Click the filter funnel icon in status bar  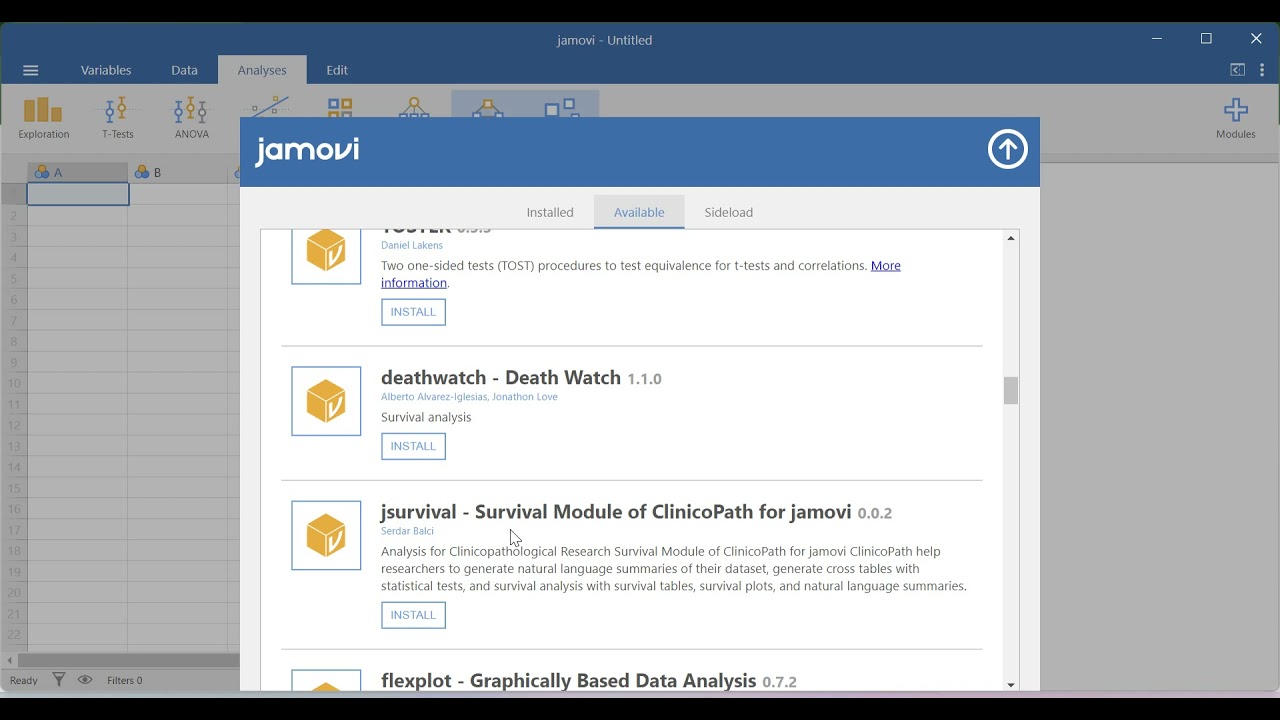point(59,680)
